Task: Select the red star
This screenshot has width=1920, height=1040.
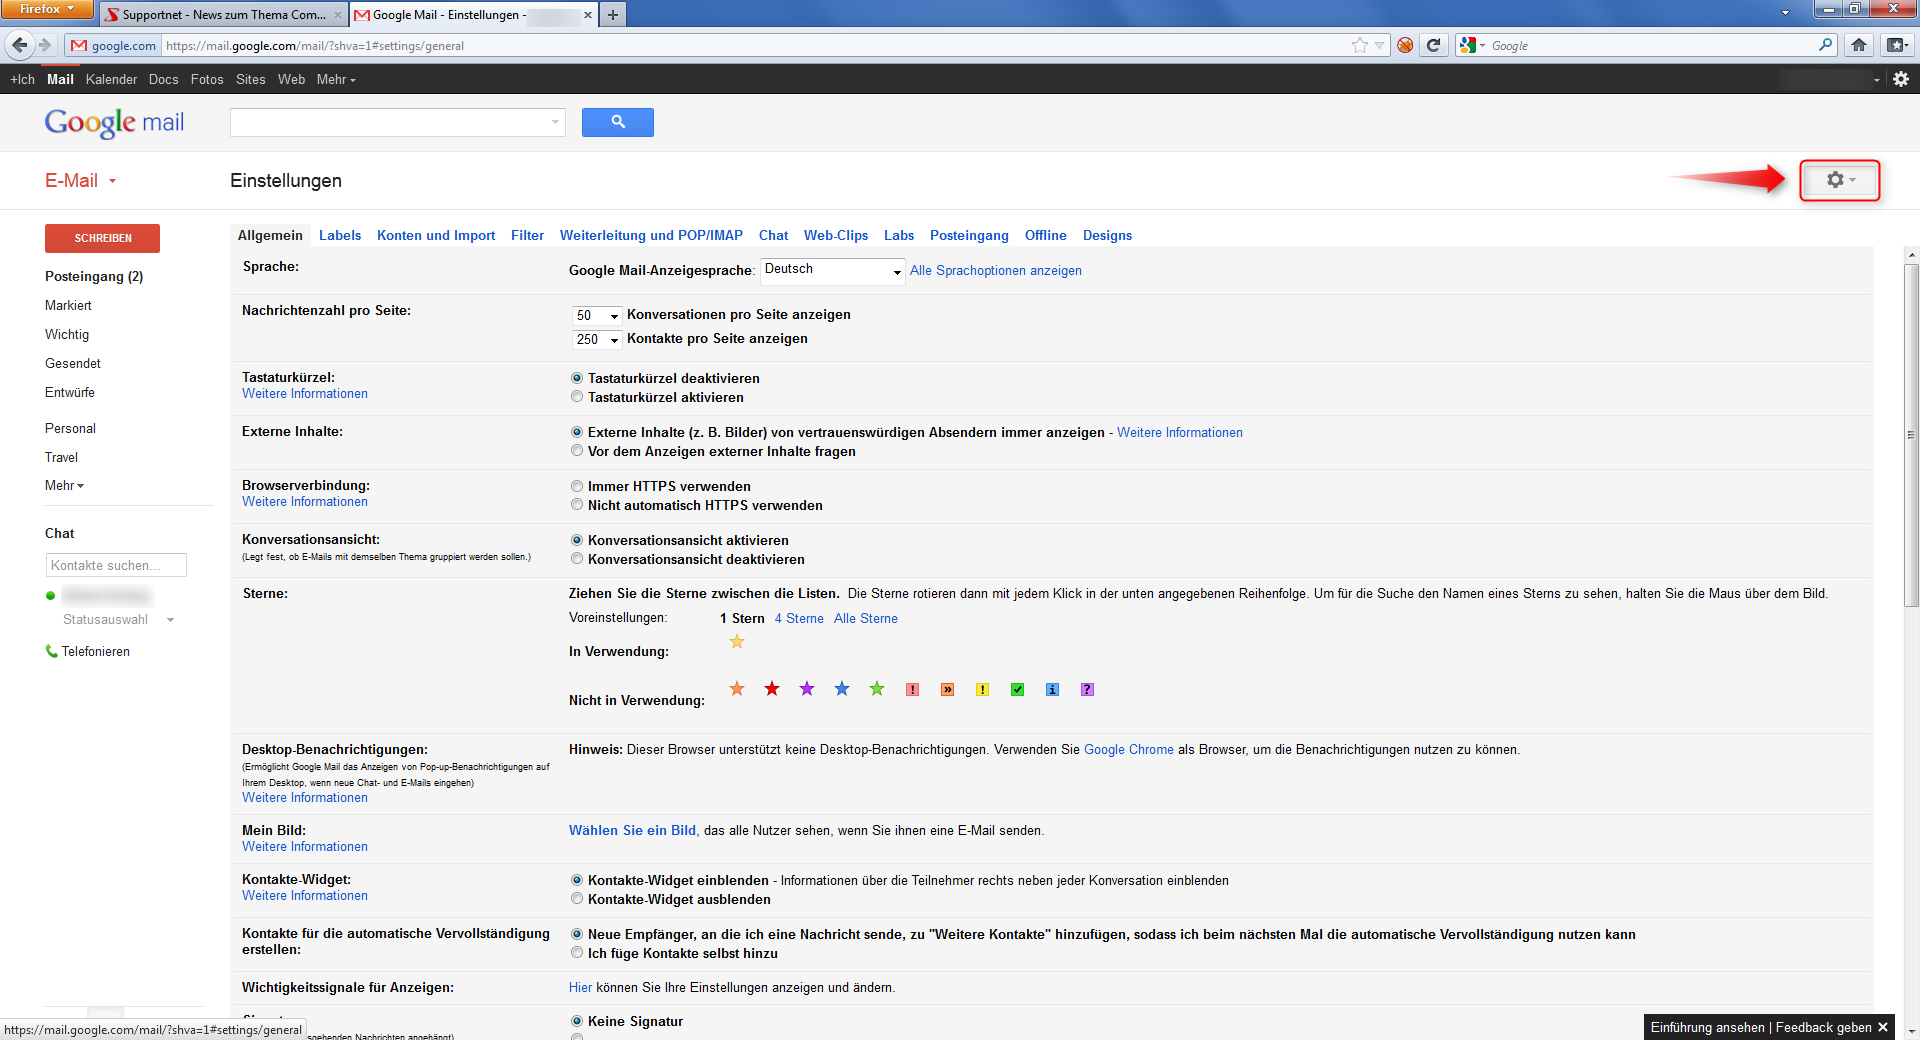Action: (x=772, y=689)
